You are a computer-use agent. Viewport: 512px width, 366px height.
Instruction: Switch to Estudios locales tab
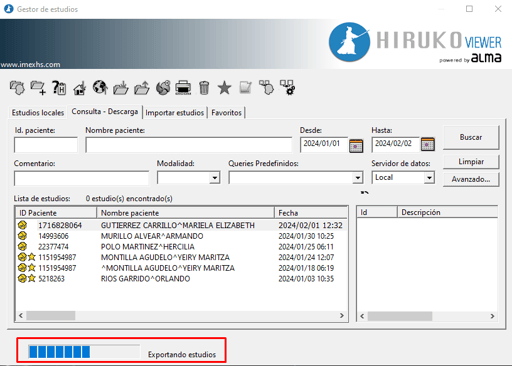coord(38,113)
